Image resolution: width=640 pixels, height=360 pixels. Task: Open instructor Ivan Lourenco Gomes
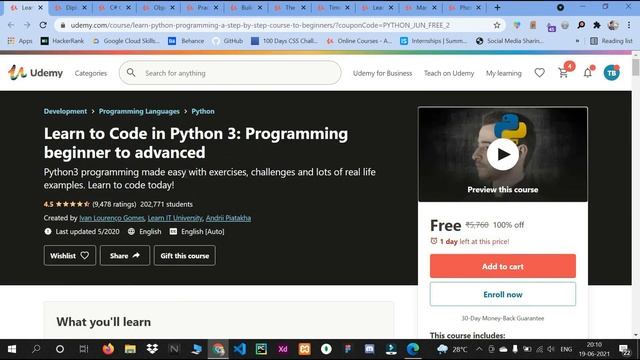[112, 218]
